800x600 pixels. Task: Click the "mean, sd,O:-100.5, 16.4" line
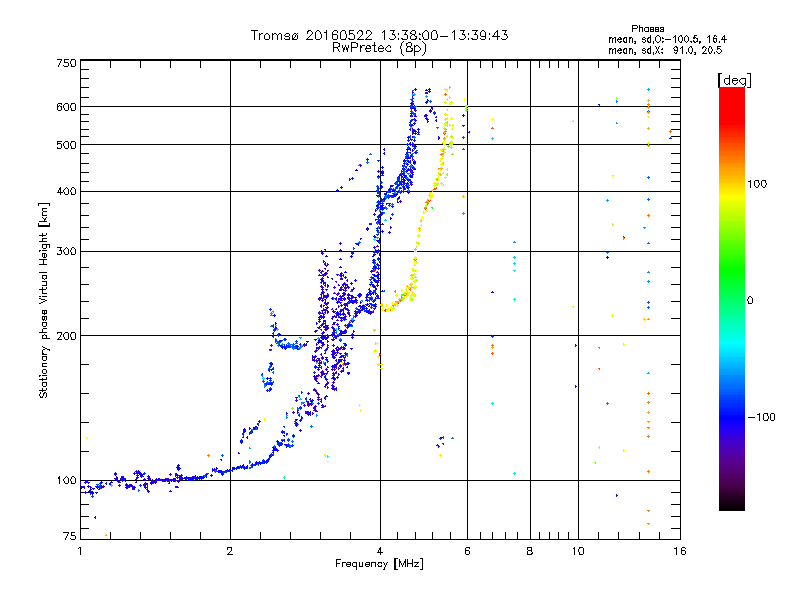(x=667, y=39)
